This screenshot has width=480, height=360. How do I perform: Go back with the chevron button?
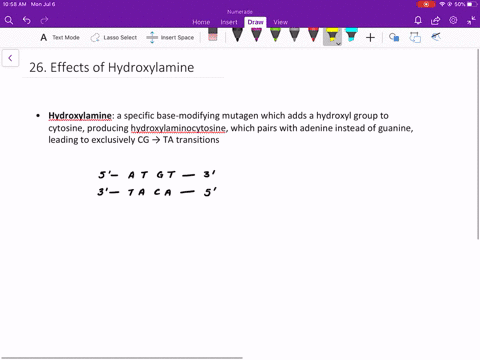tap(10, 58)
